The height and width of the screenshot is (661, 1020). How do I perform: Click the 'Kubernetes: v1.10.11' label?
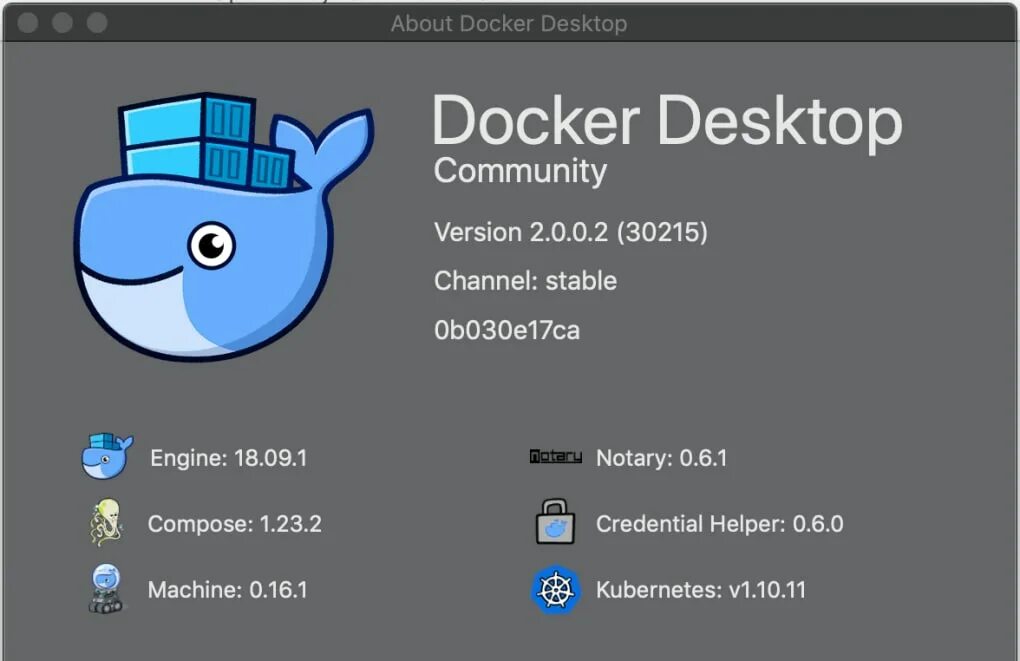pos(701,589)
